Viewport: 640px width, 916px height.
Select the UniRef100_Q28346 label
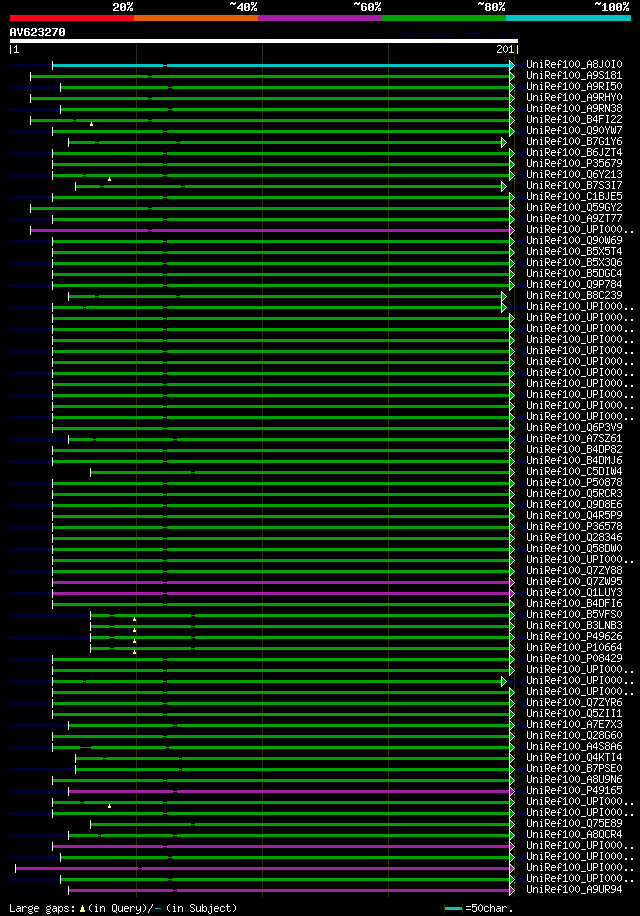tap(574, 537)
